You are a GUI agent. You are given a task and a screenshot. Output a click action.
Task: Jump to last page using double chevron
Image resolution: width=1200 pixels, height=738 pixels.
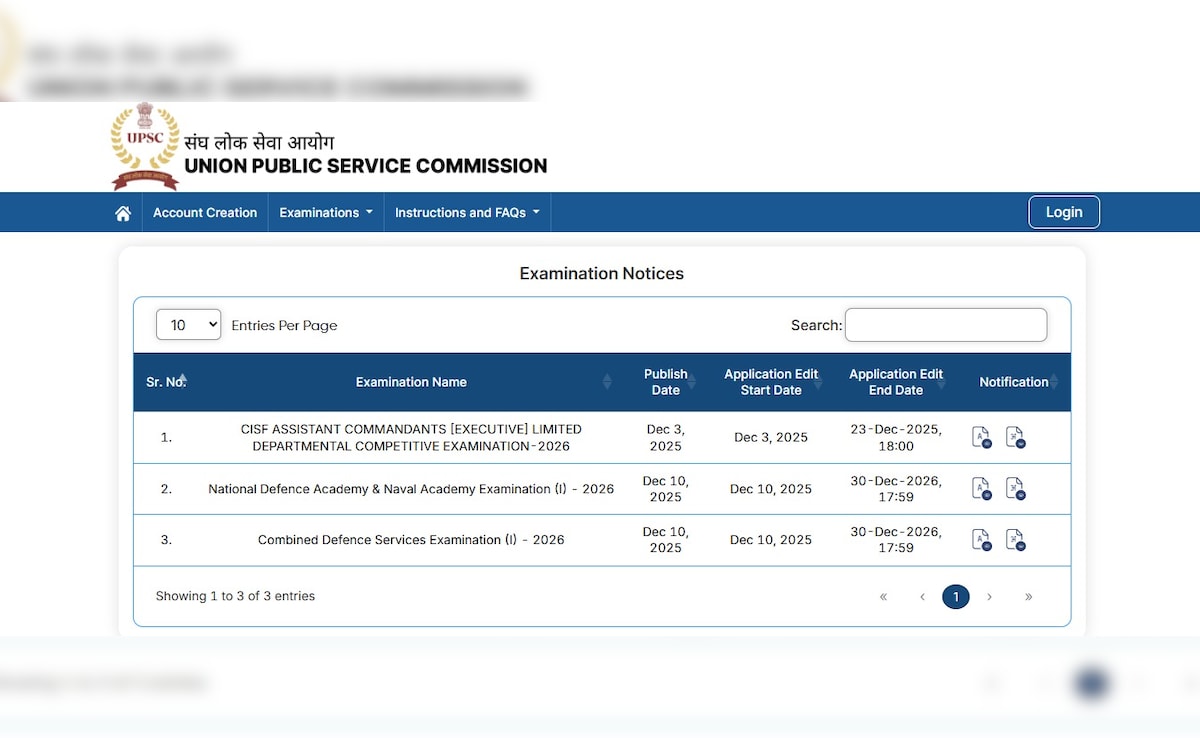coord(1028,597)
